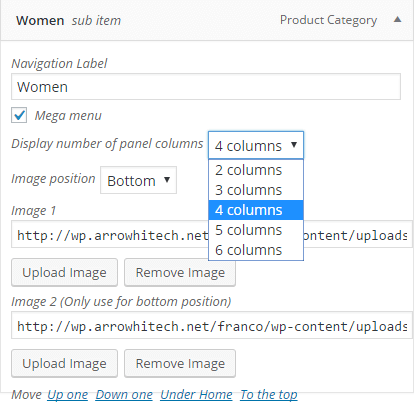Click the Image 1 URL field
Viewport: 414px width, 418px height.
click(x=212, y=234)
